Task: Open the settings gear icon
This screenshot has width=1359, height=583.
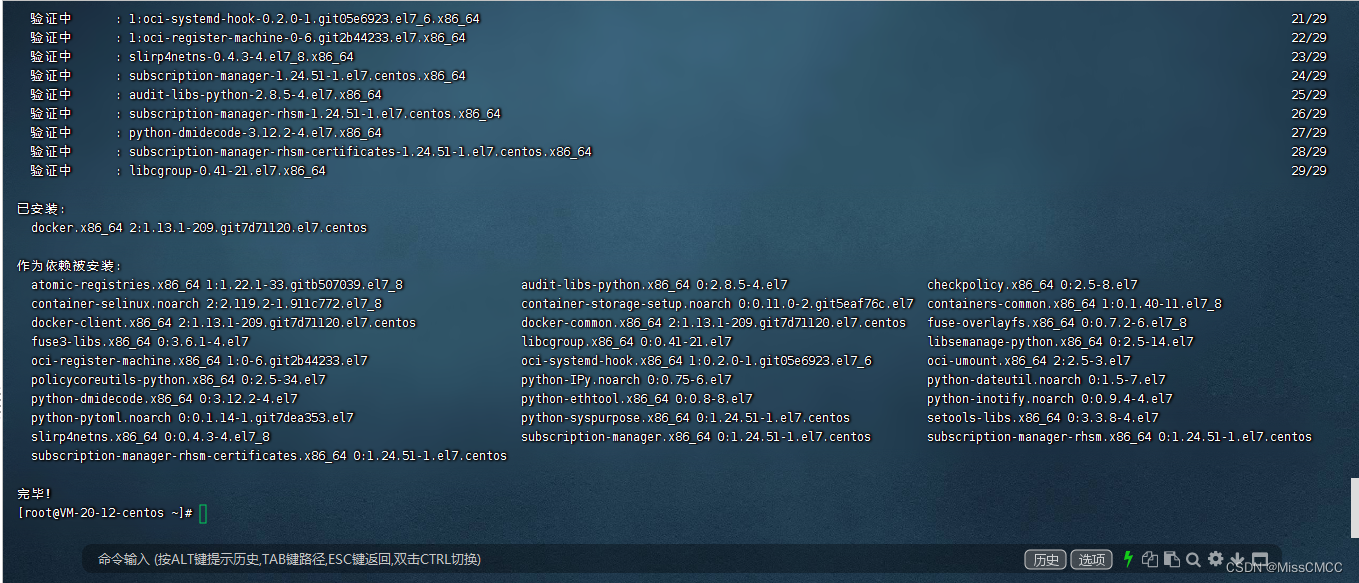Action: [1215, 559]
